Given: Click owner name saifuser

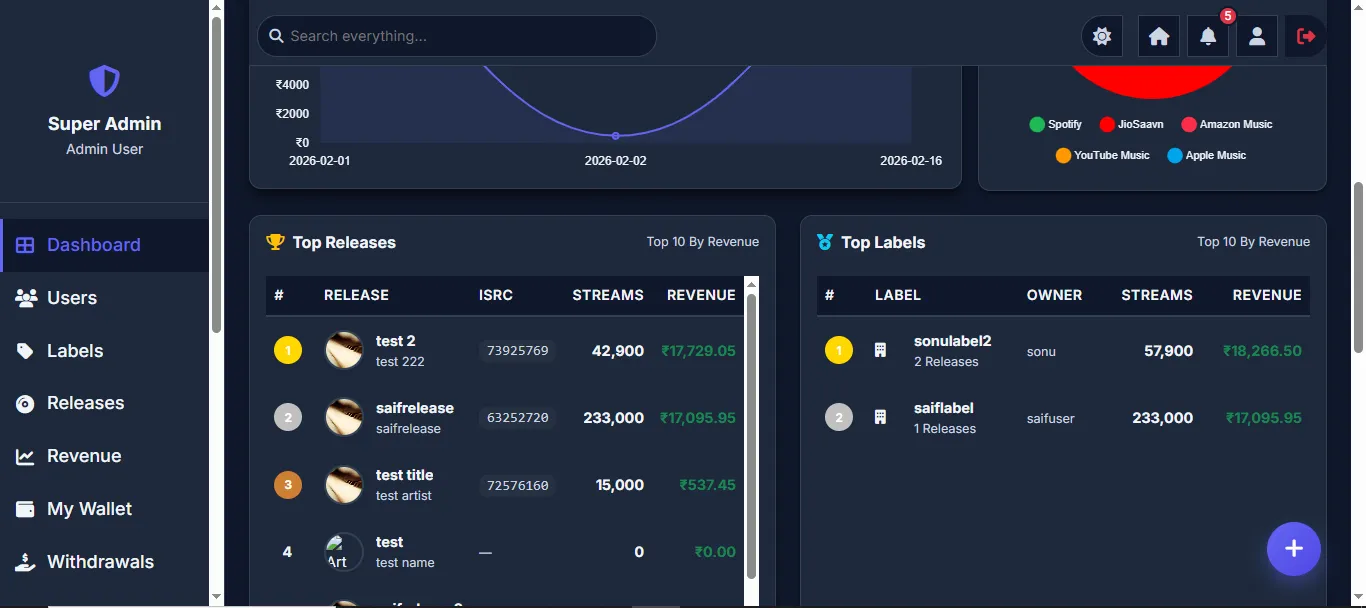Looking at the screenshot, I should pos(1051,418).
